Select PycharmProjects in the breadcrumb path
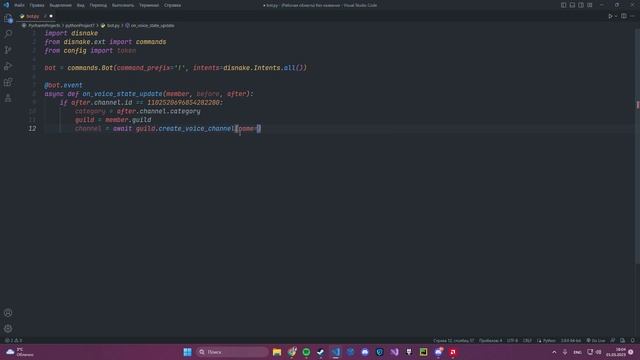Image resolution: width=640 pixels, height=360 pixels. point(44,25)
